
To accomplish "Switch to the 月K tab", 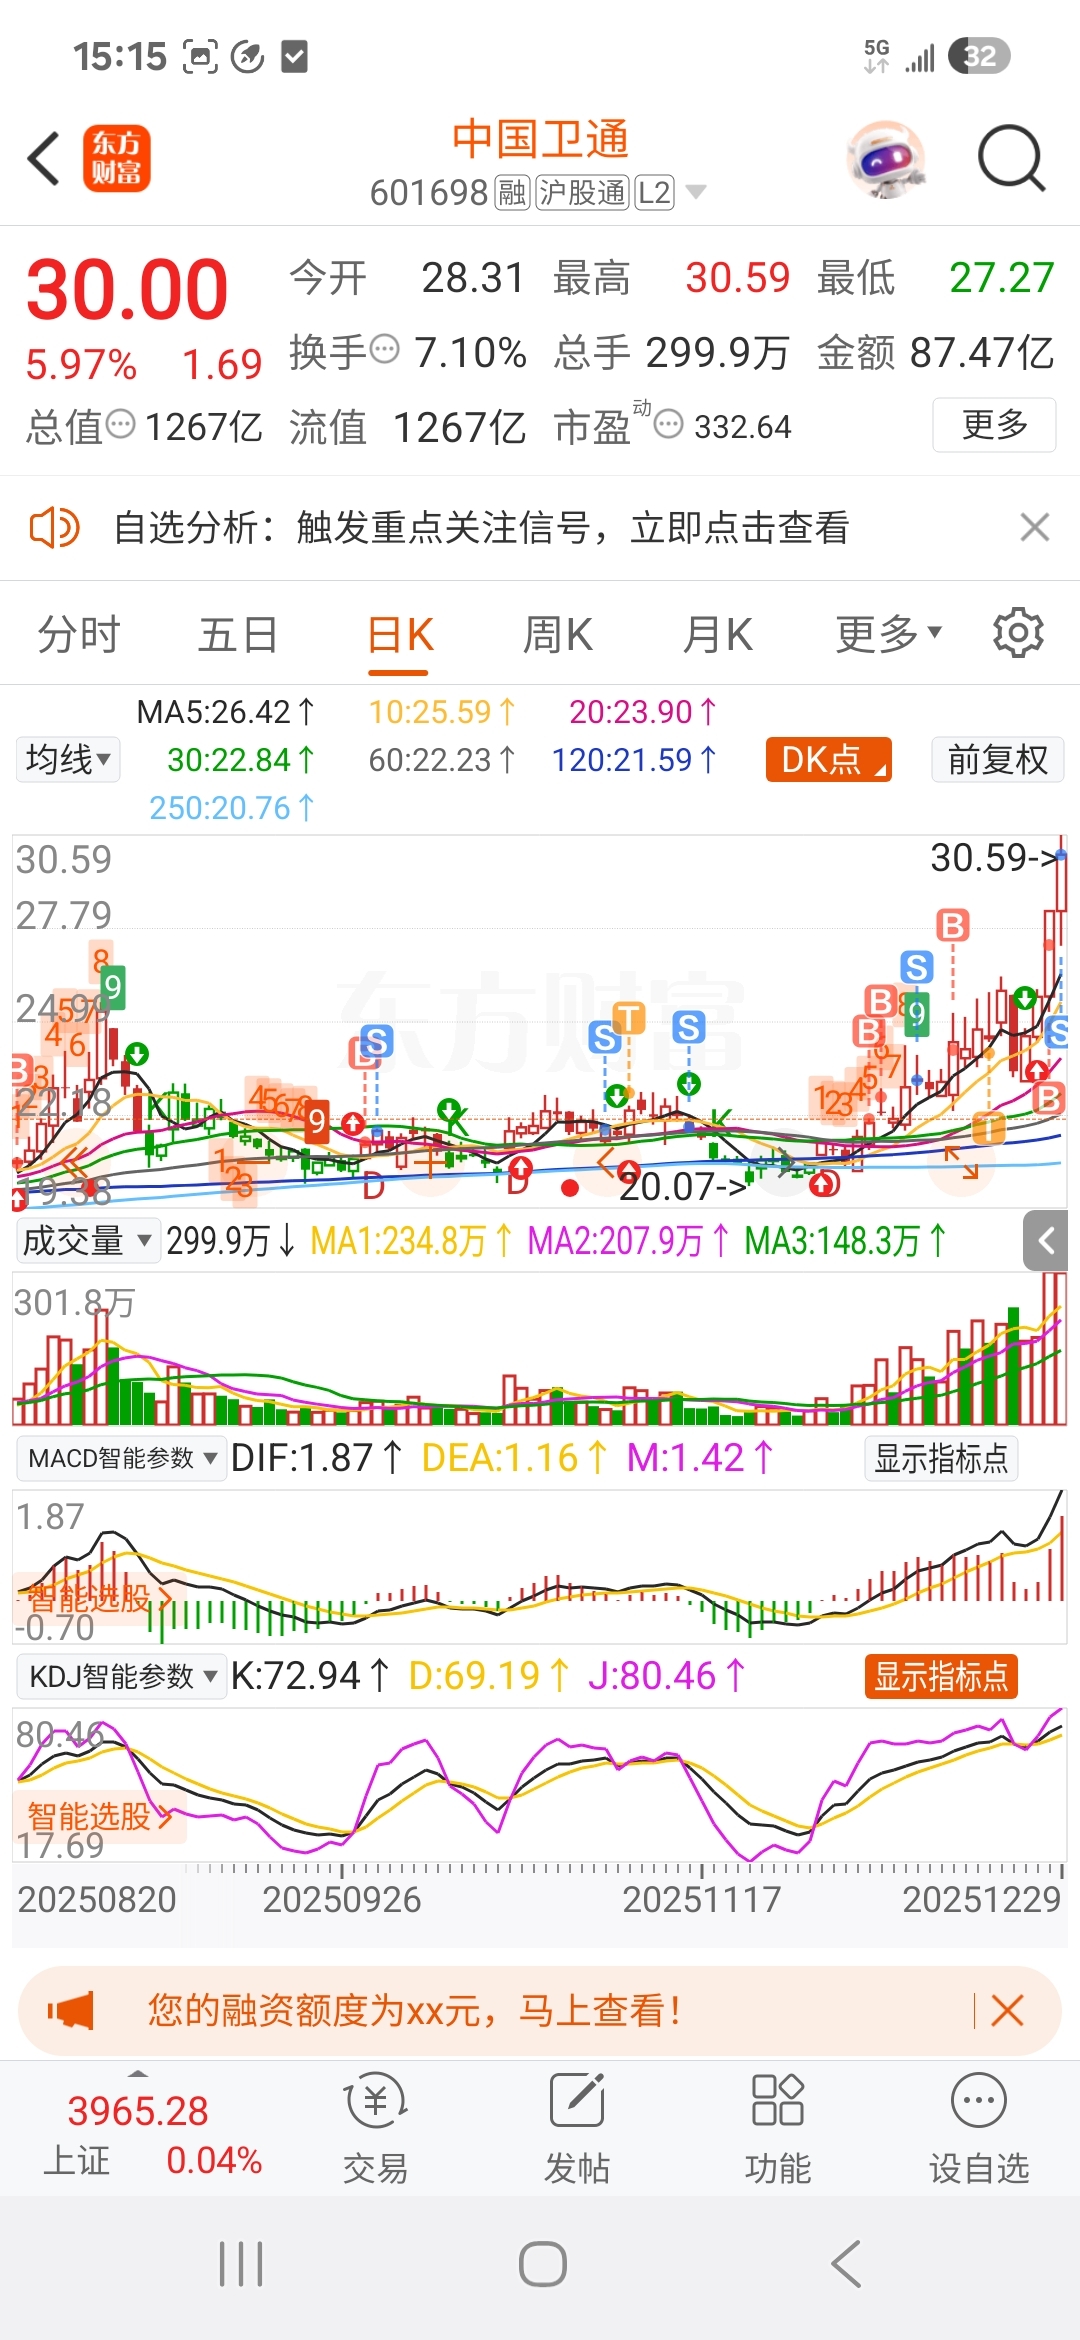I will point(718,635).
